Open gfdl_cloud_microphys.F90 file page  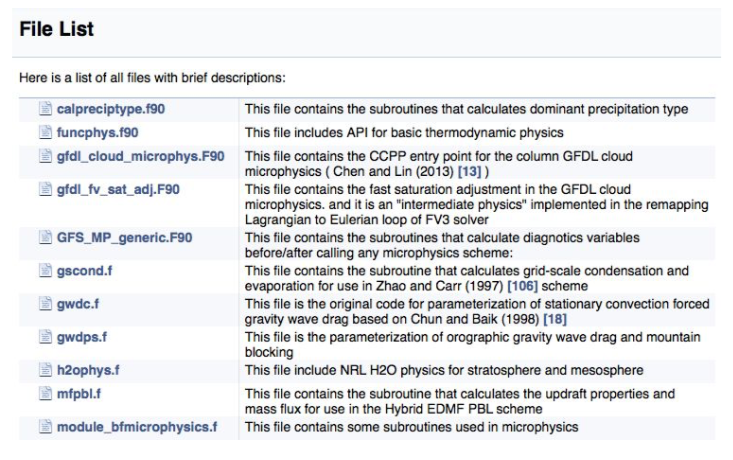(x=140, y=156)
